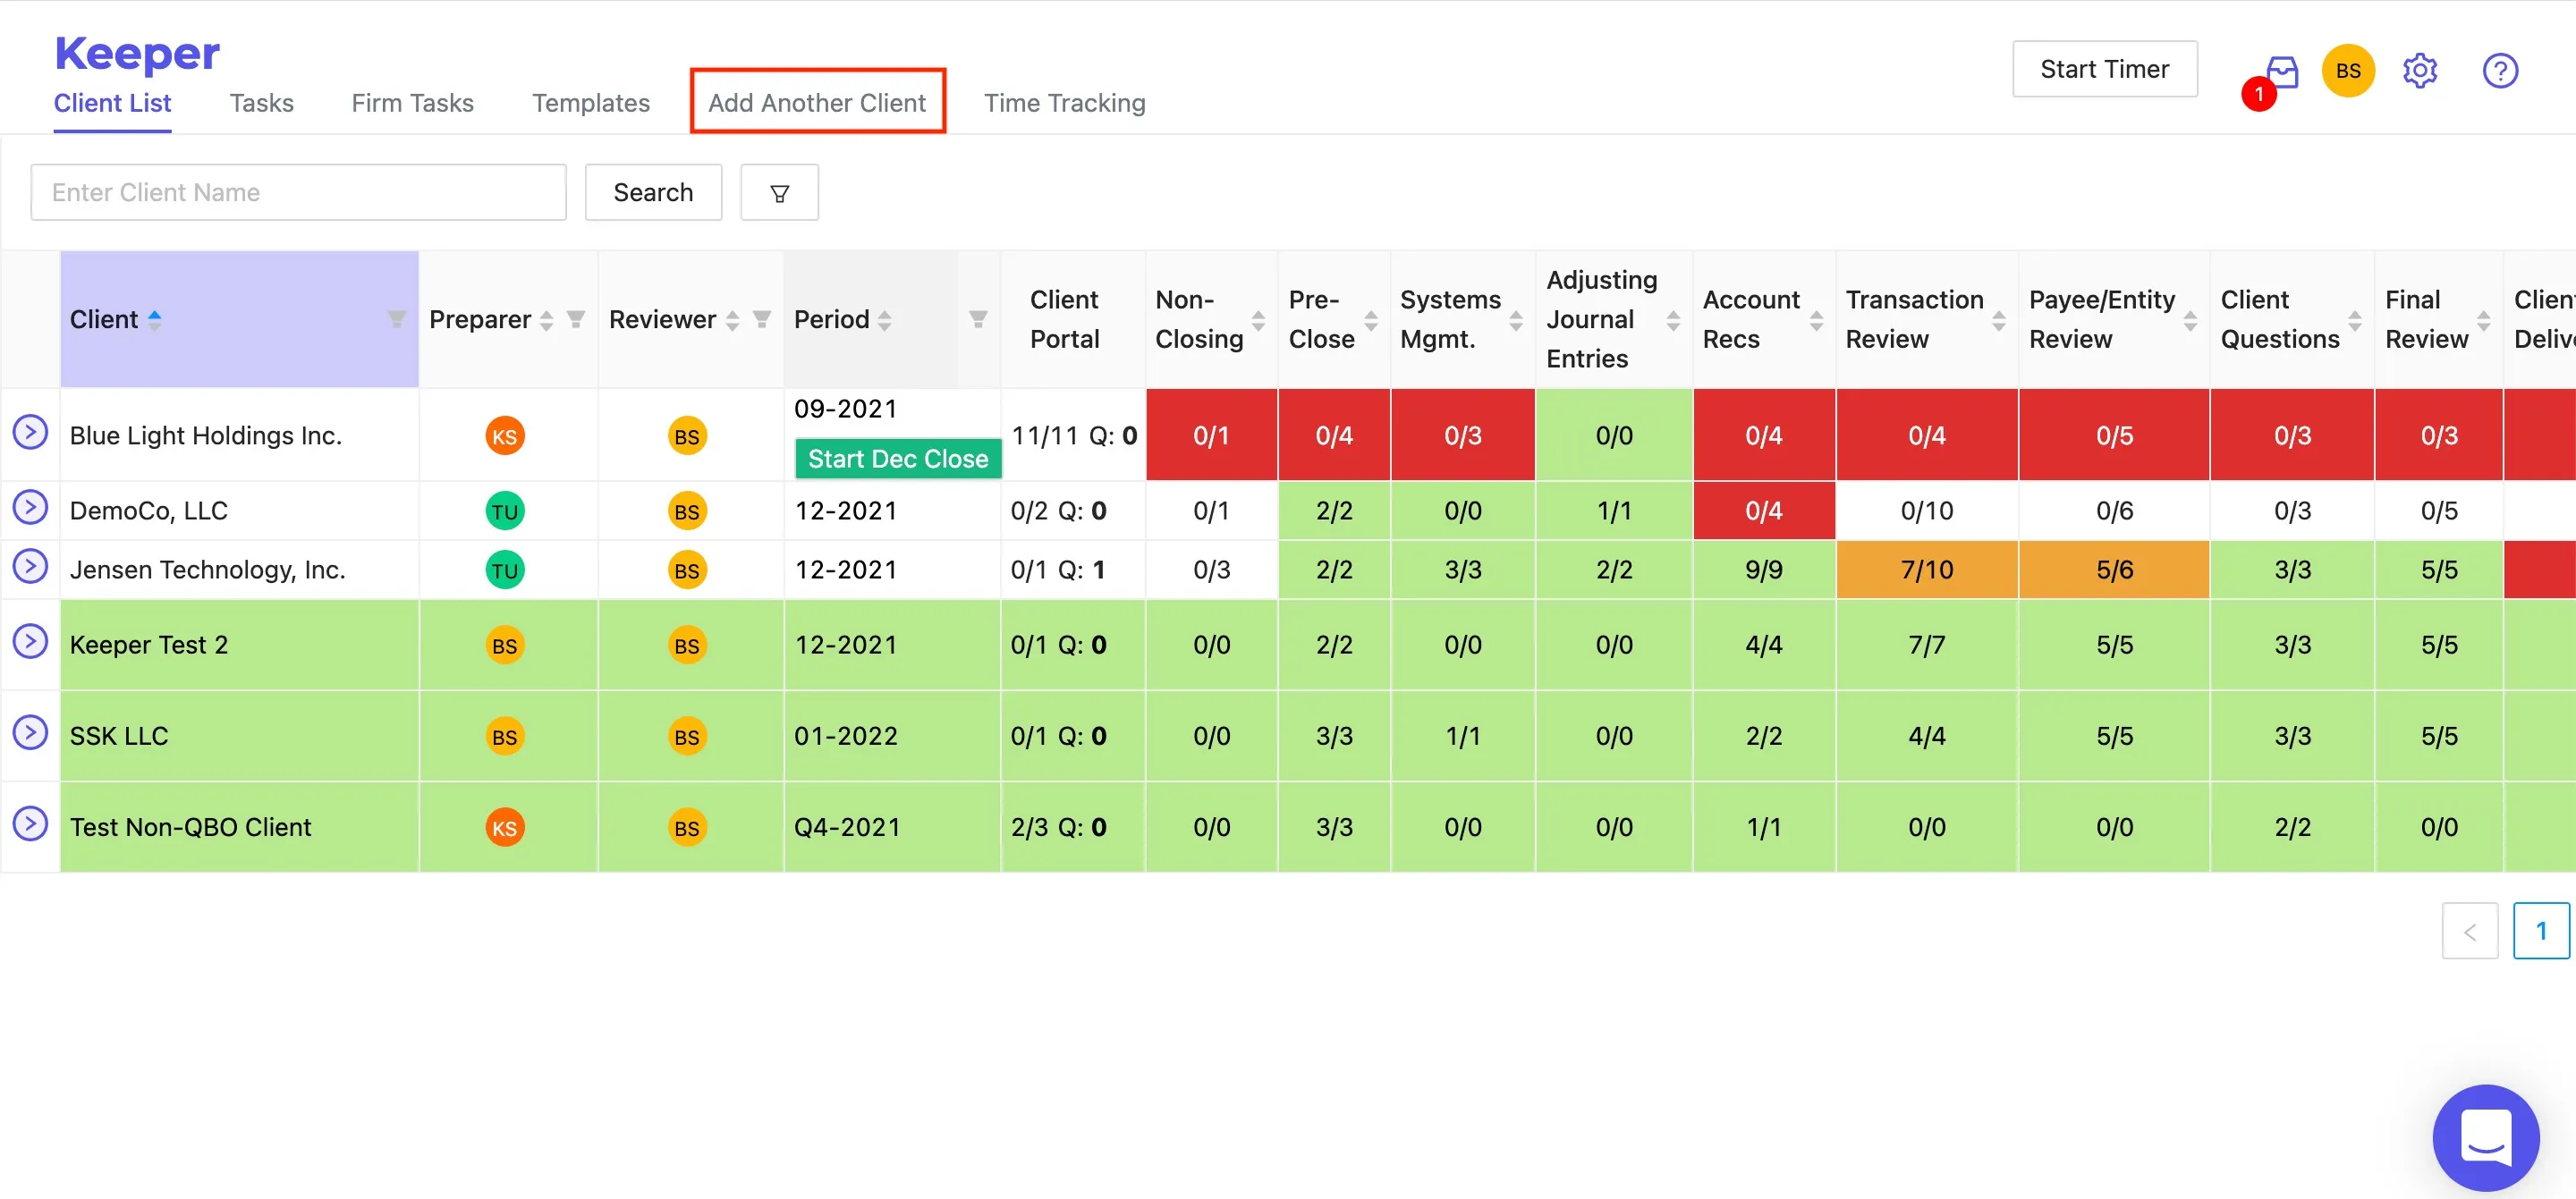
Task: Select the Client List tab
Action: click(112, 103)
